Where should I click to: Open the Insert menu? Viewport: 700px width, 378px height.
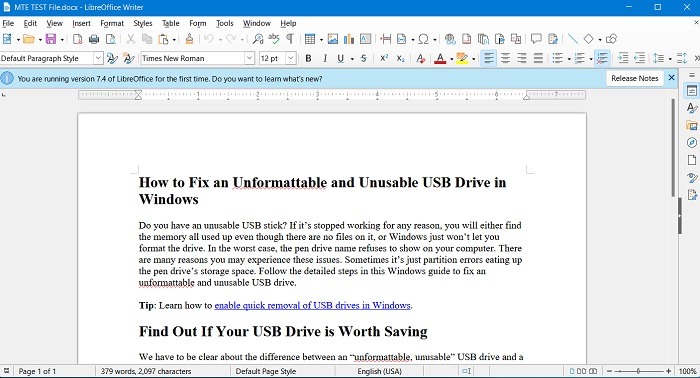pos(81,23)
